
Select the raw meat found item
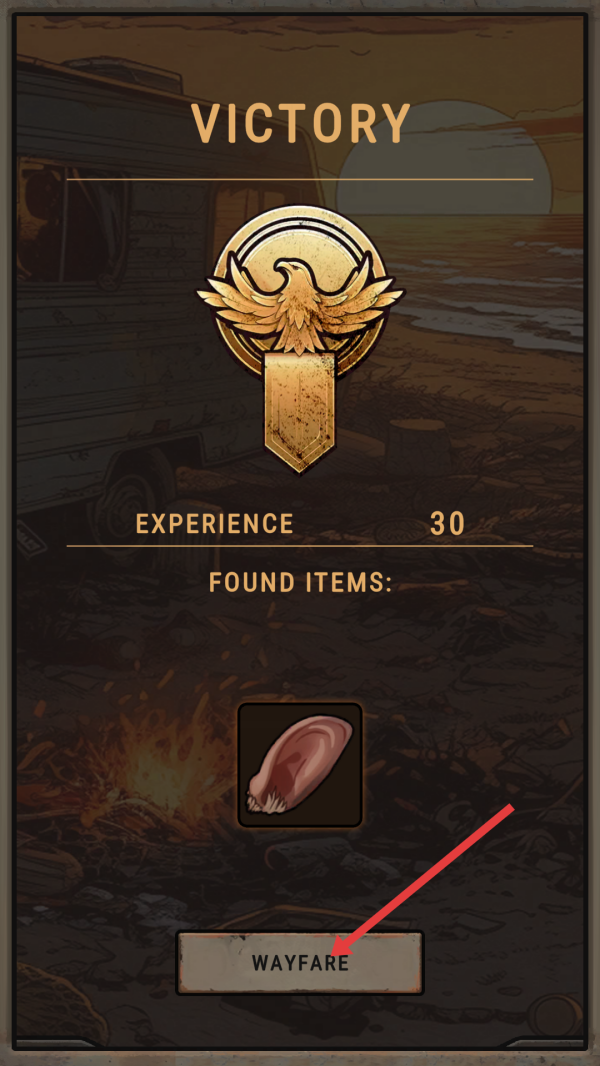(x=300, y=765)
